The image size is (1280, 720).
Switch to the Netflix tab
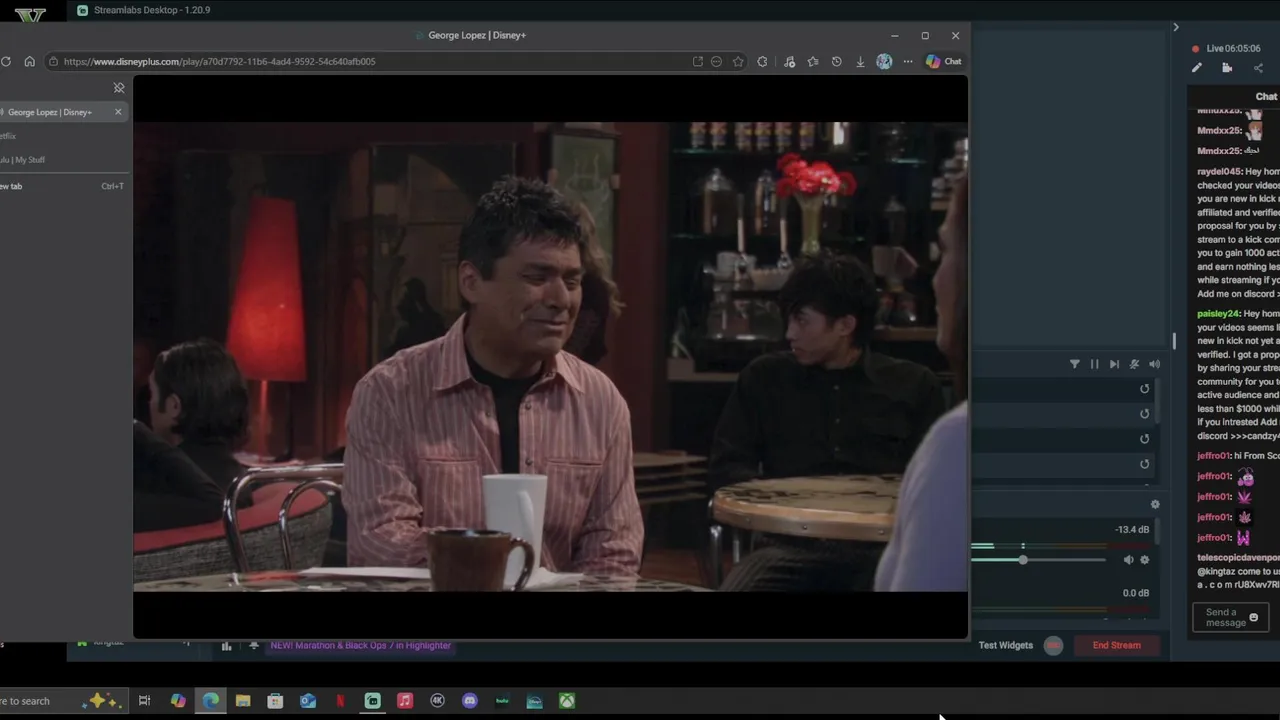[x=60, y=136]
